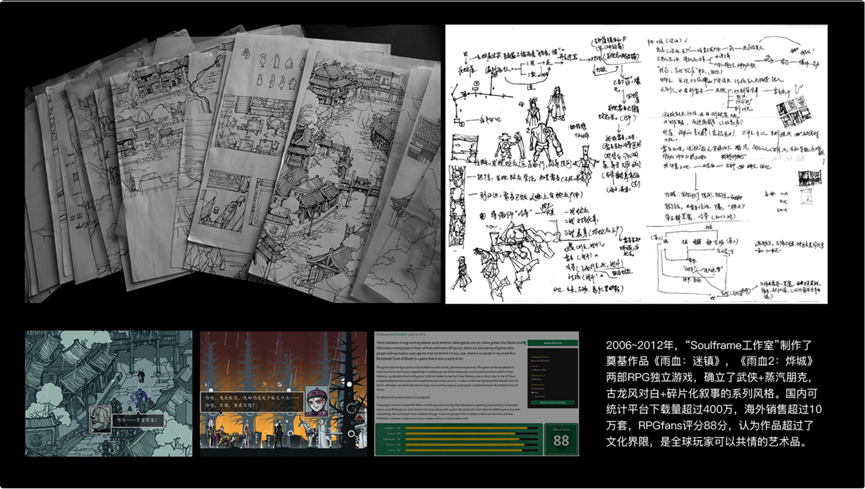Click the Gameplay rating bar
This screenshot has height=489, width=865.
tap(472, 439)
